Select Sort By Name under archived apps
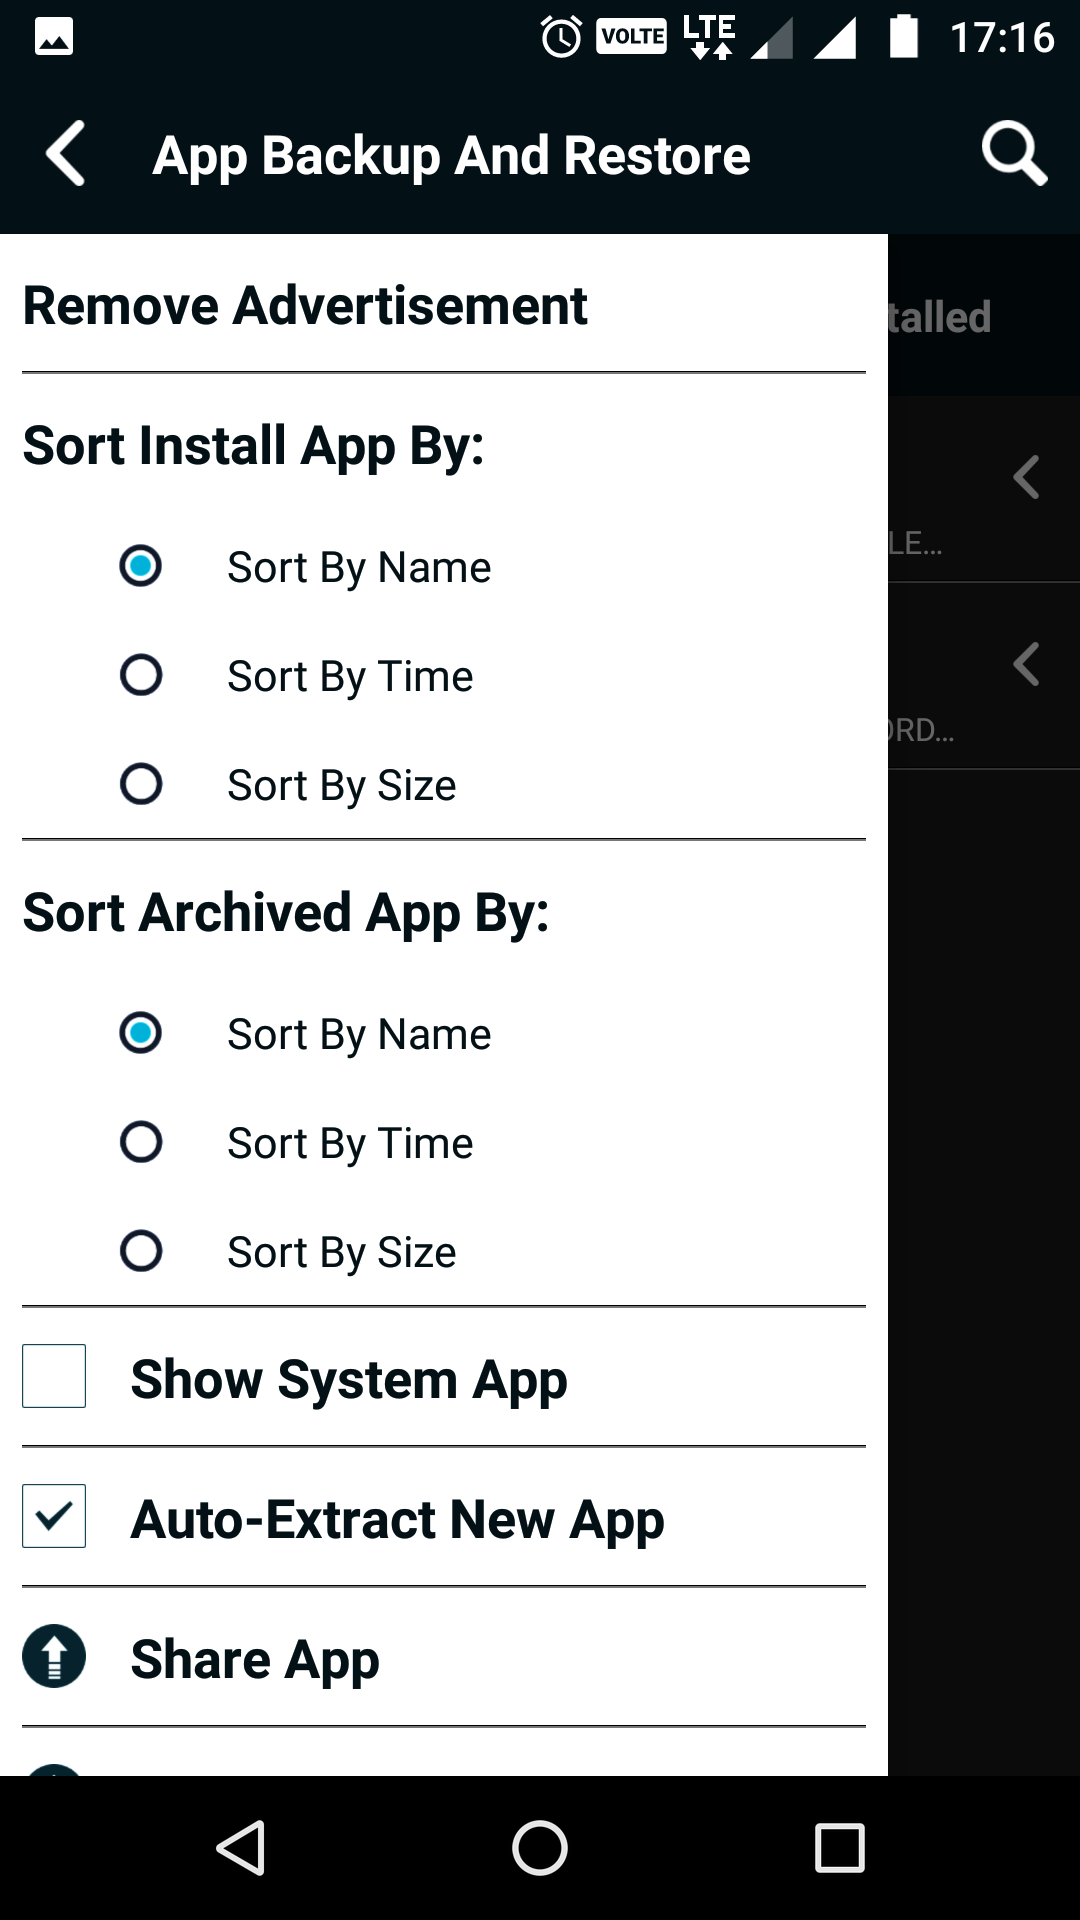 (x=141, y=1033)
